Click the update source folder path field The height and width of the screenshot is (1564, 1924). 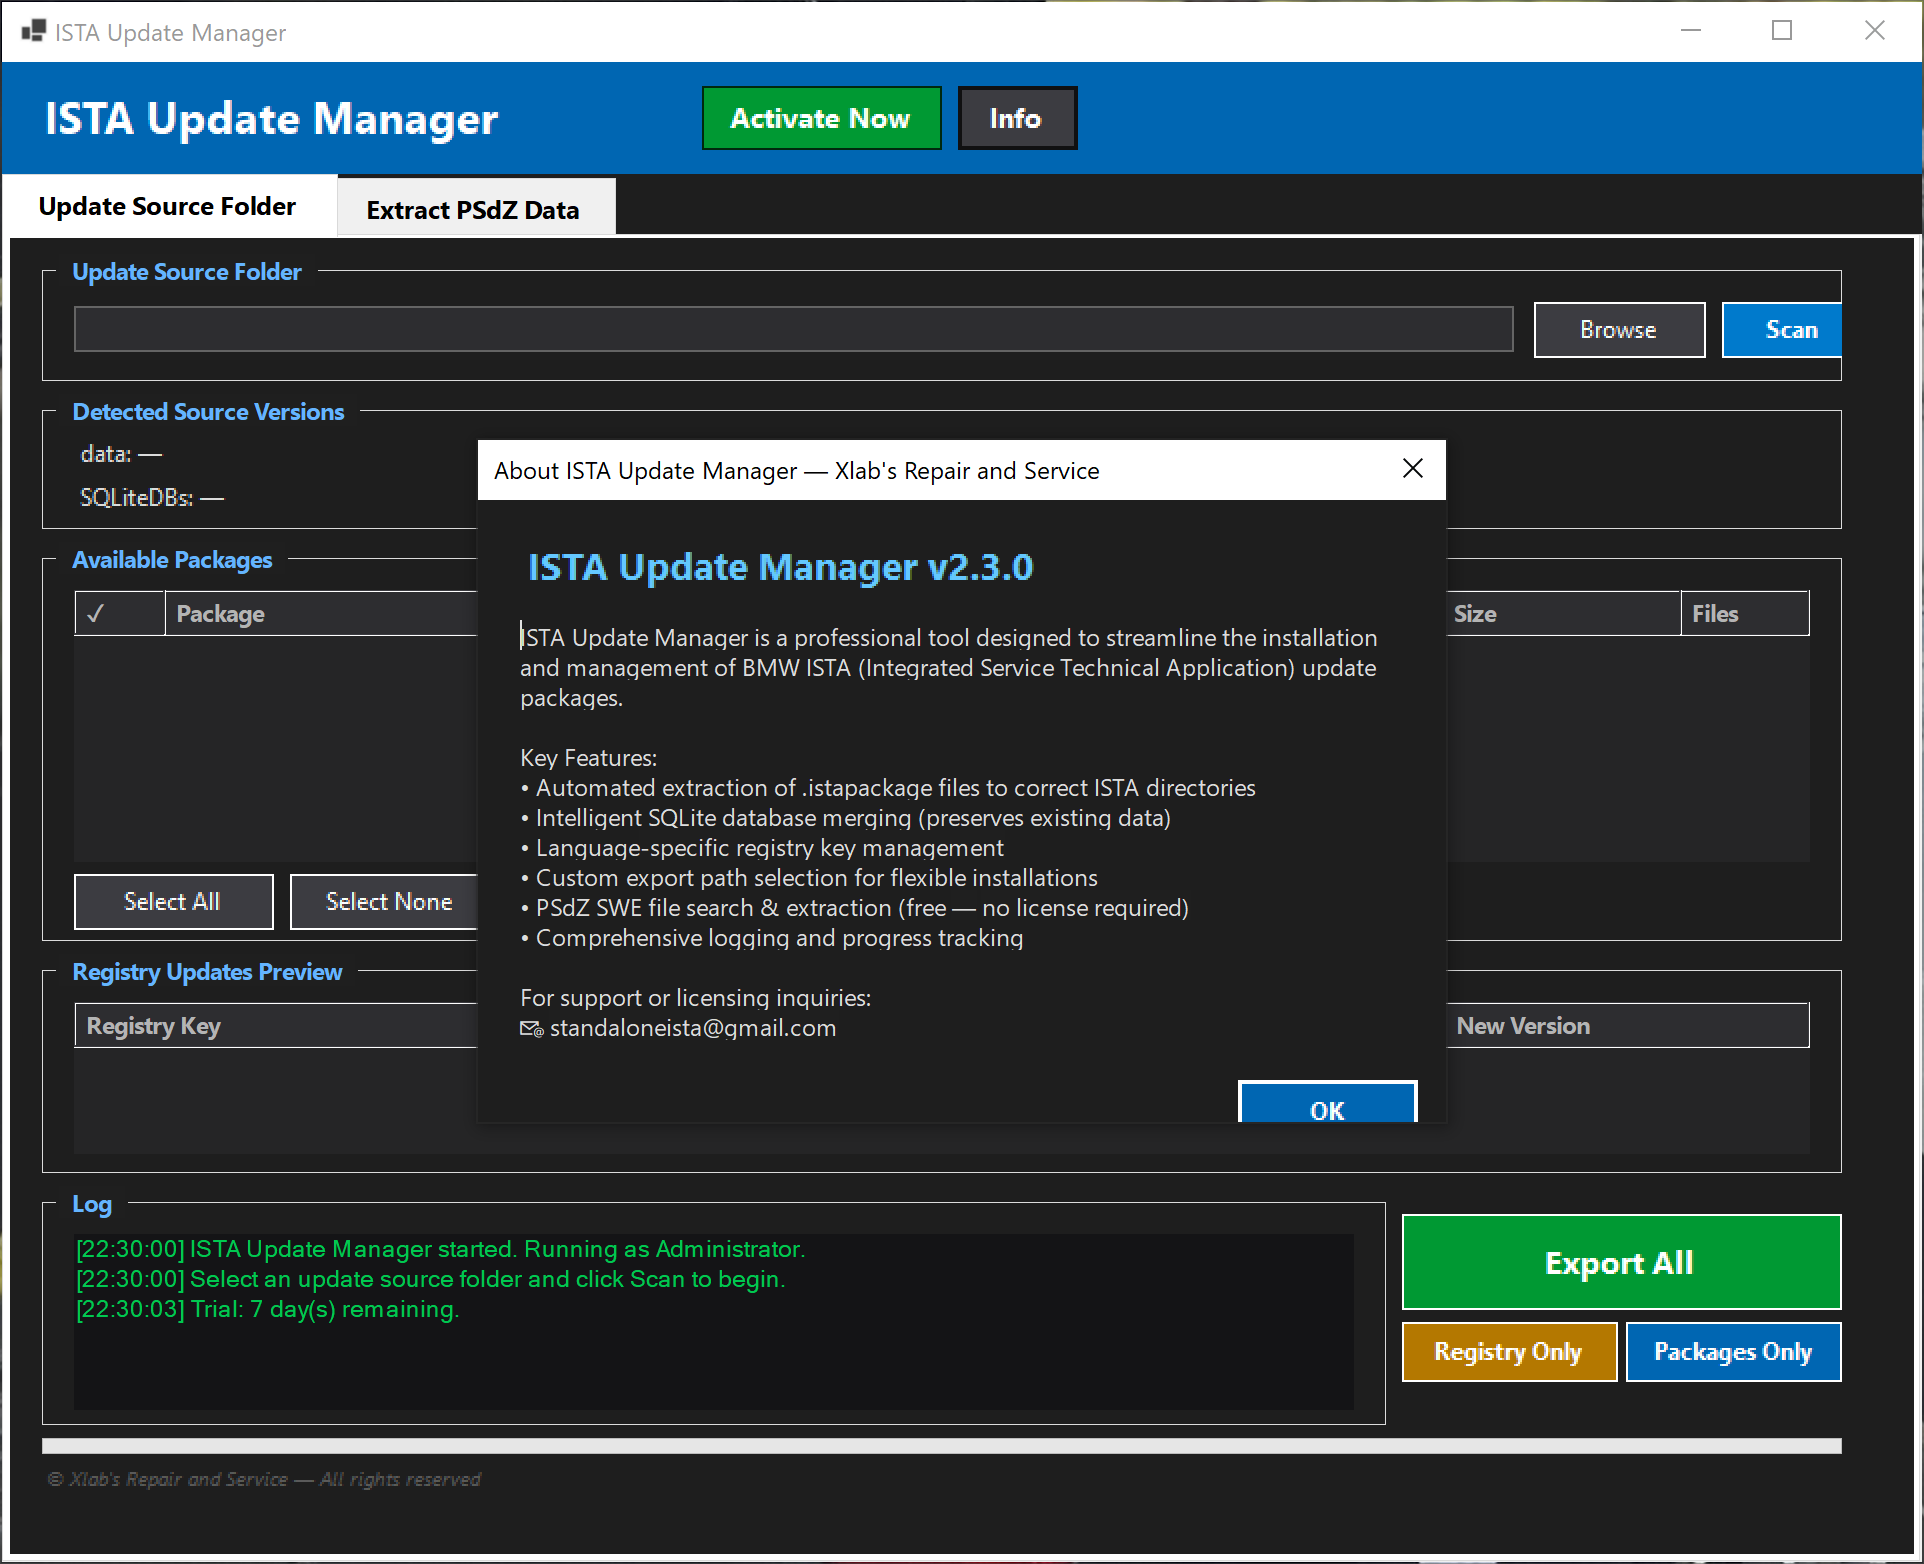(x=793, y=329)
